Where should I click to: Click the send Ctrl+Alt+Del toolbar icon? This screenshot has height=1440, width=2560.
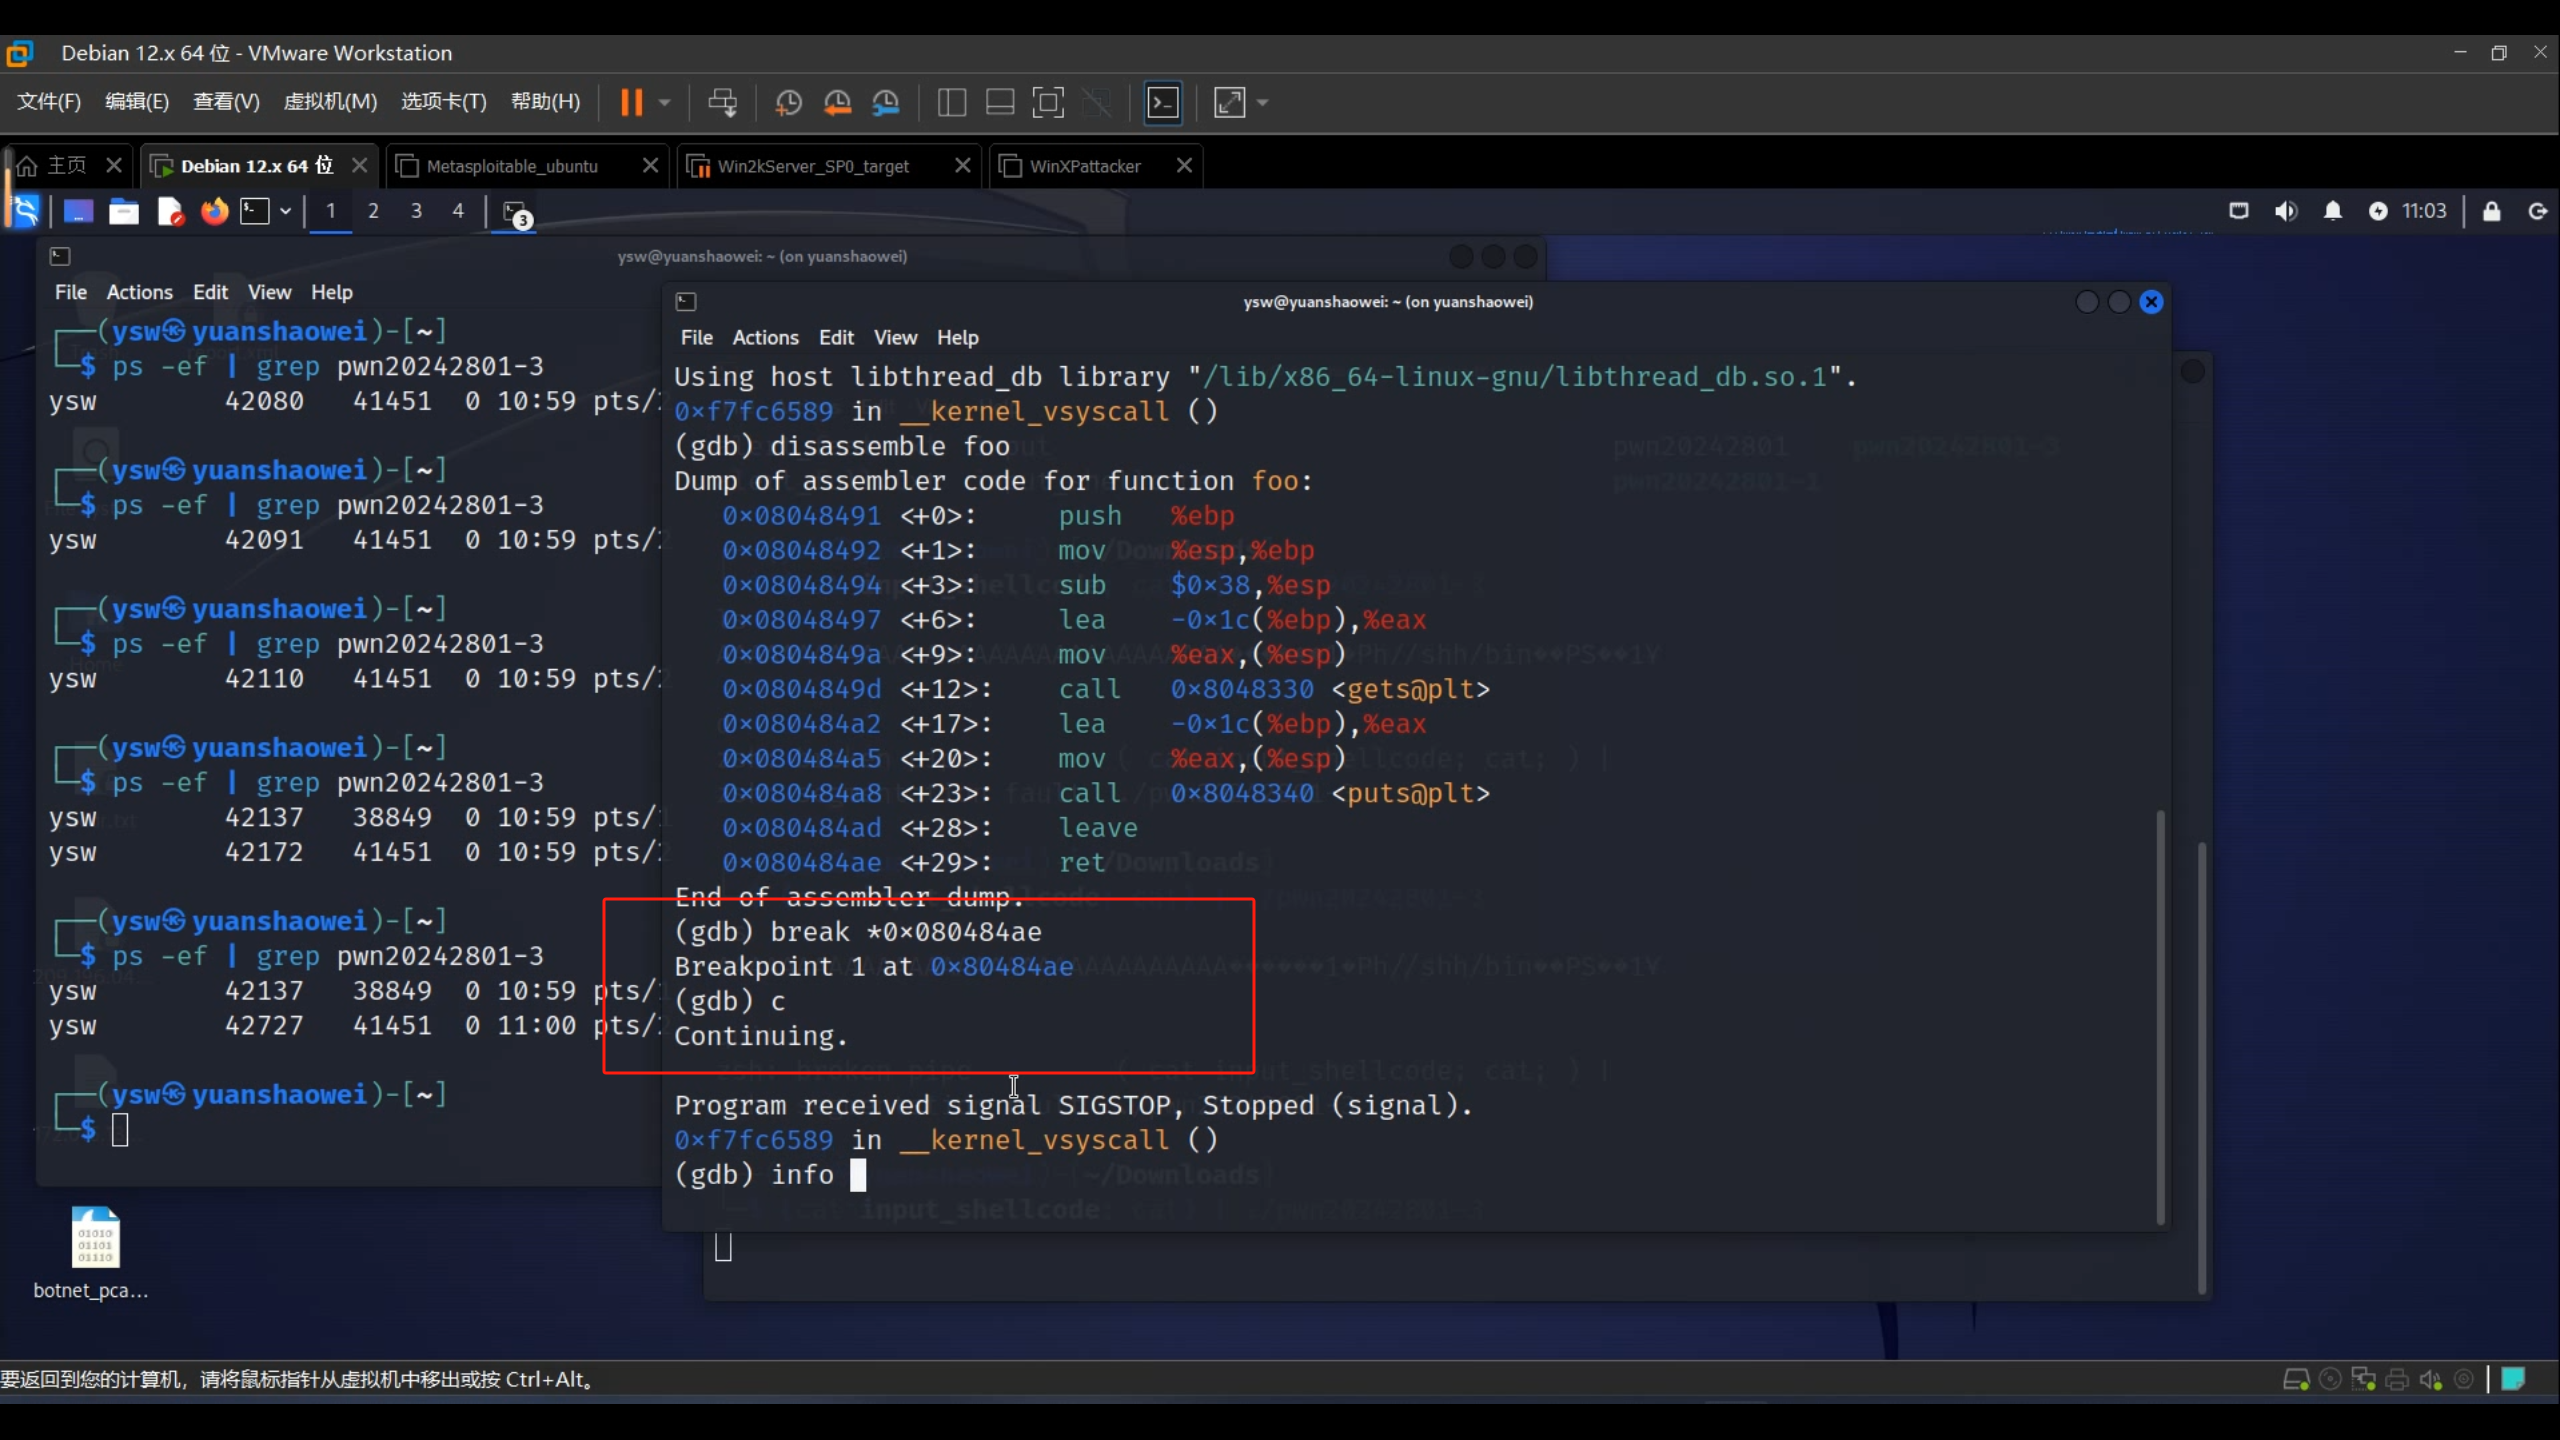click(722, 102)
